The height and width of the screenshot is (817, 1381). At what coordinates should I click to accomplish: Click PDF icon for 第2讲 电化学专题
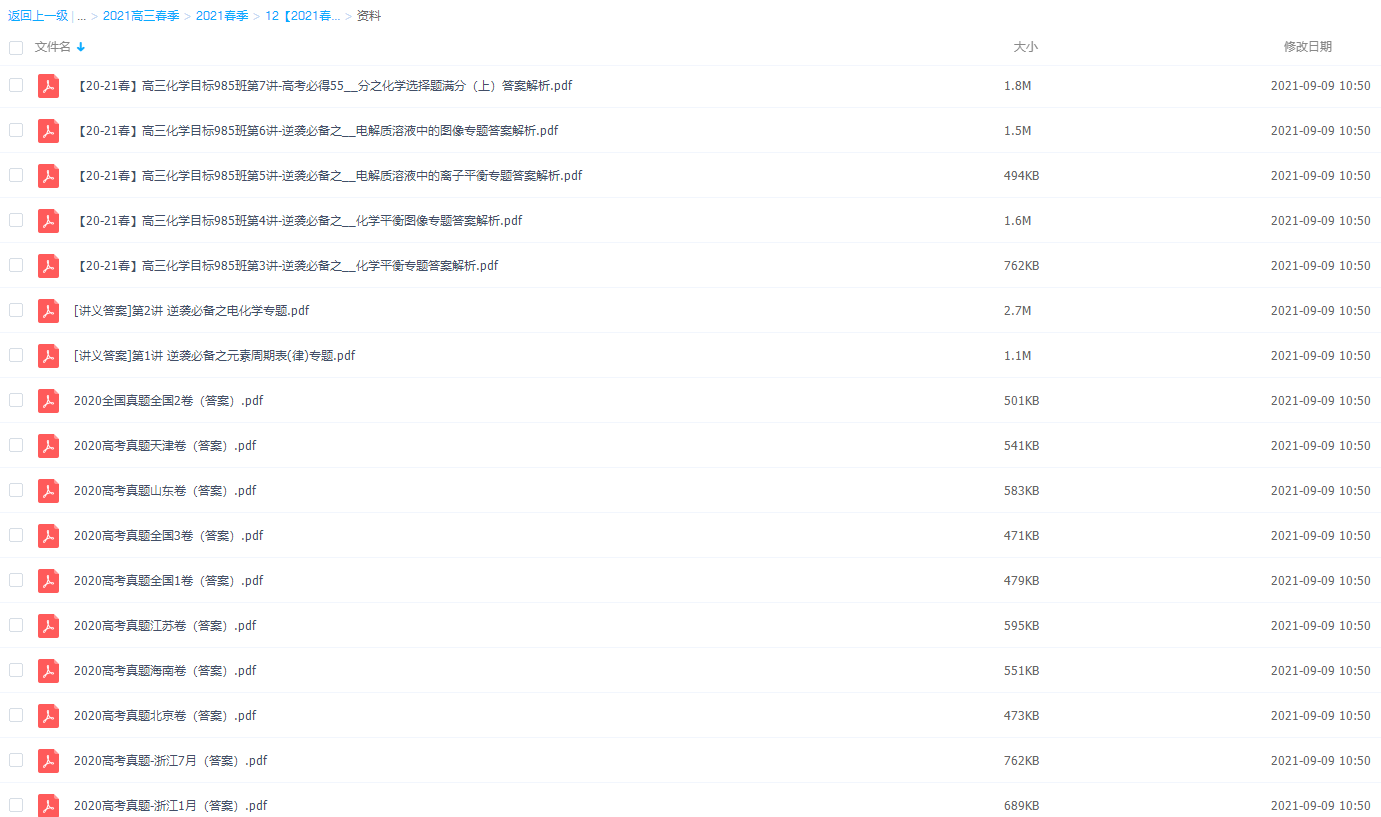[x=48, y=311]
